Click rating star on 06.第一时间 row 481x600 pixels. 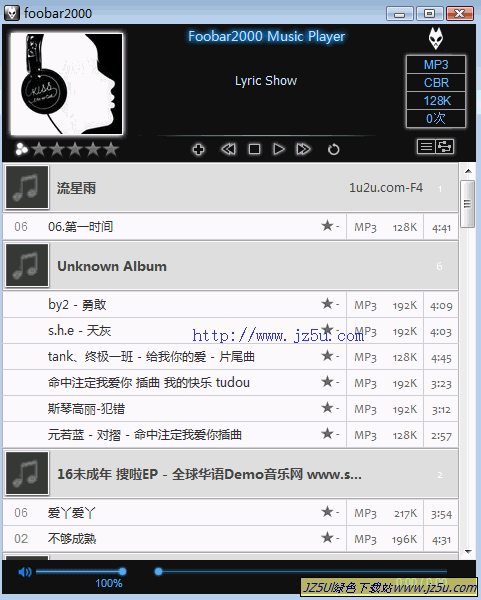pyautogui.click(x=327, y=226)
